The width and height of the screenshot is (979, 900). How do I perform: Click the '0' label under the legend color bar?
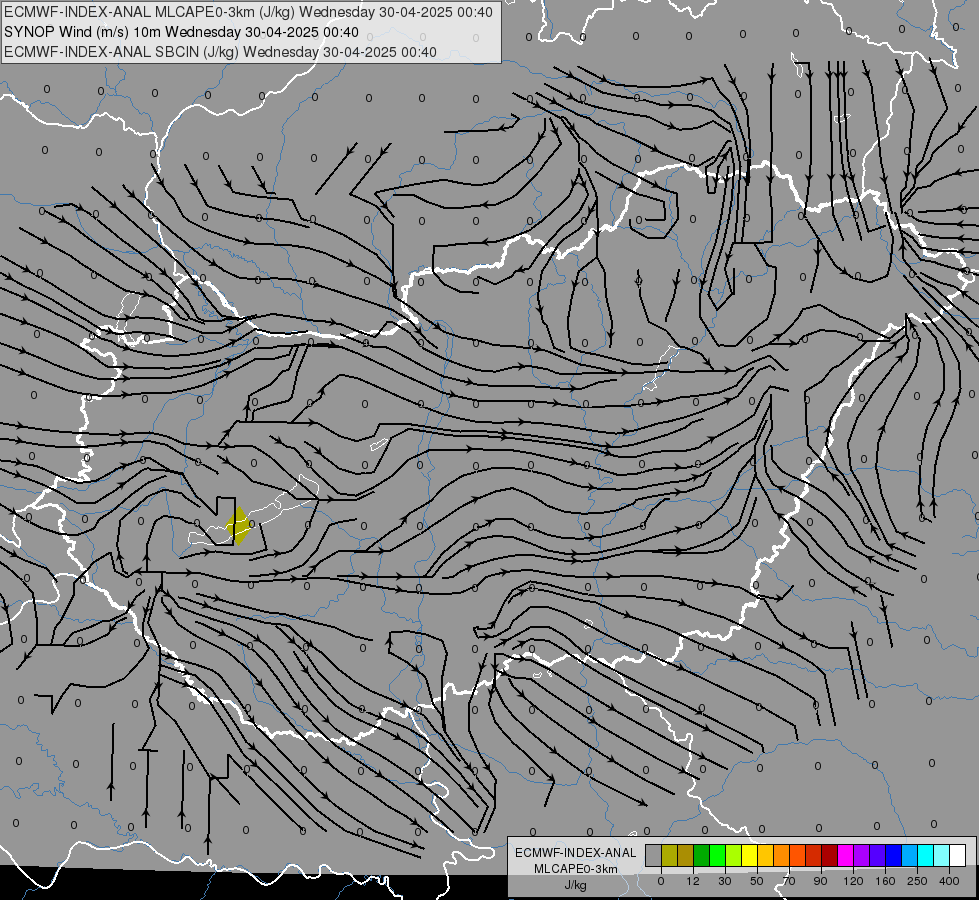[x=661, y=881]
